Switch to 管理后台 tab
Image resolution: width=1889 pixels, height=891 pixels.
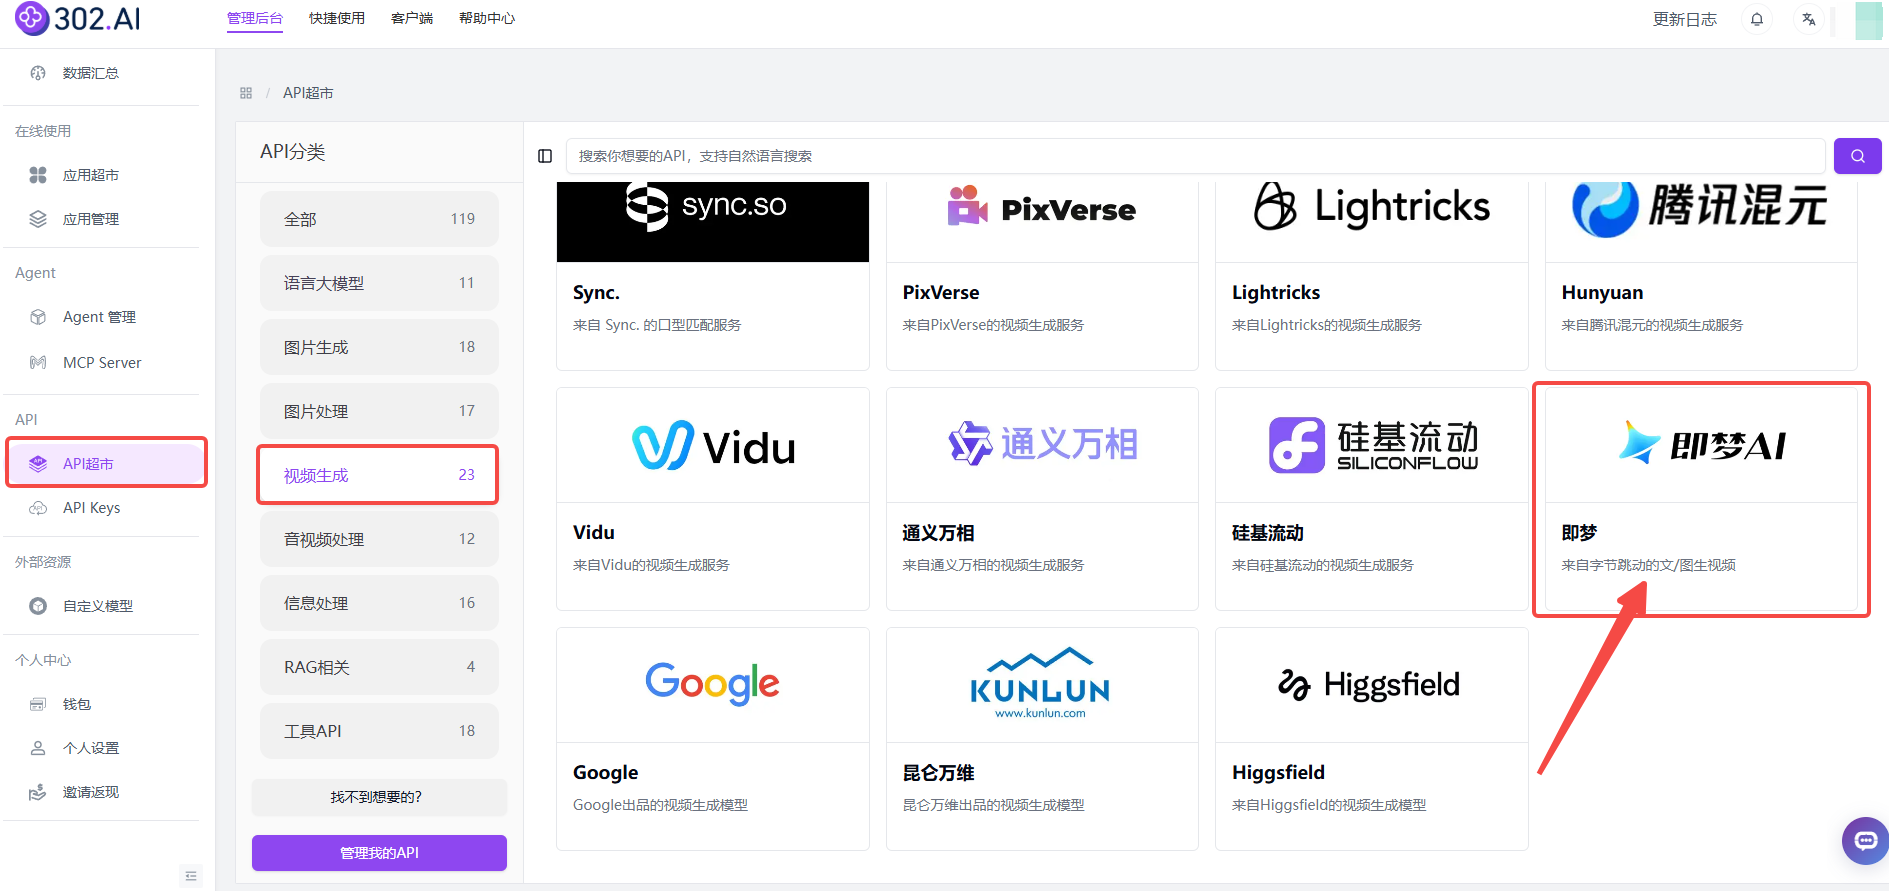(255, 18)
